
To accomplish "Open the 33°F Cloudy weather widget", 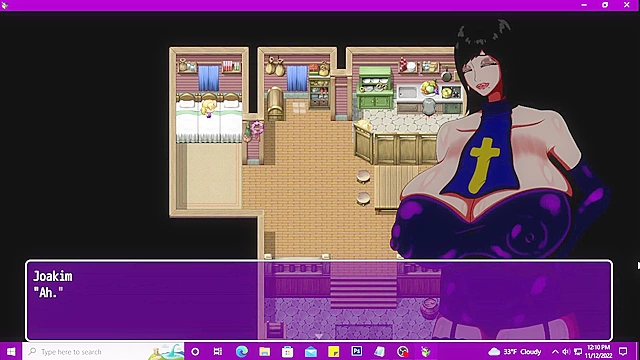I will coord(515,351).
